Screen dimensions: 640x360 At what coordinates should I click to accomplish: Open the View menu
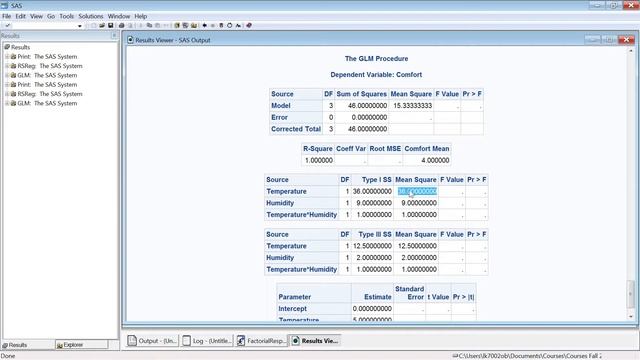36,16
